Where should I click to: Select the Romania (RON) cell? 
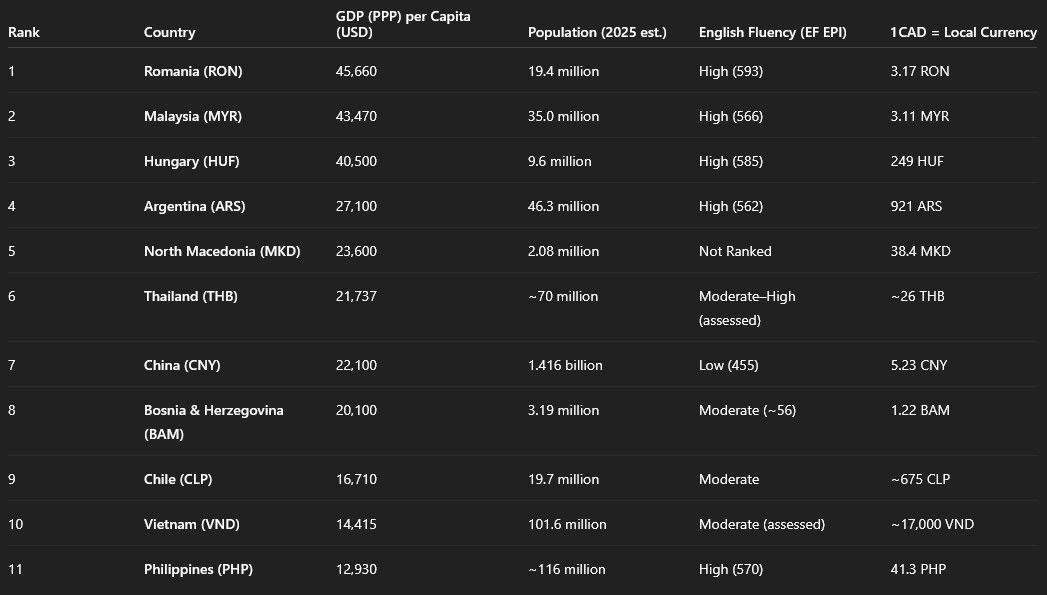point(193,71)
